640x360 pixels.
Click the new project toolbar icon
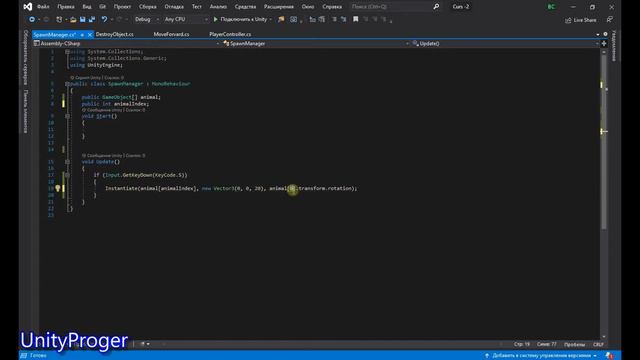[x=59, y=19]
